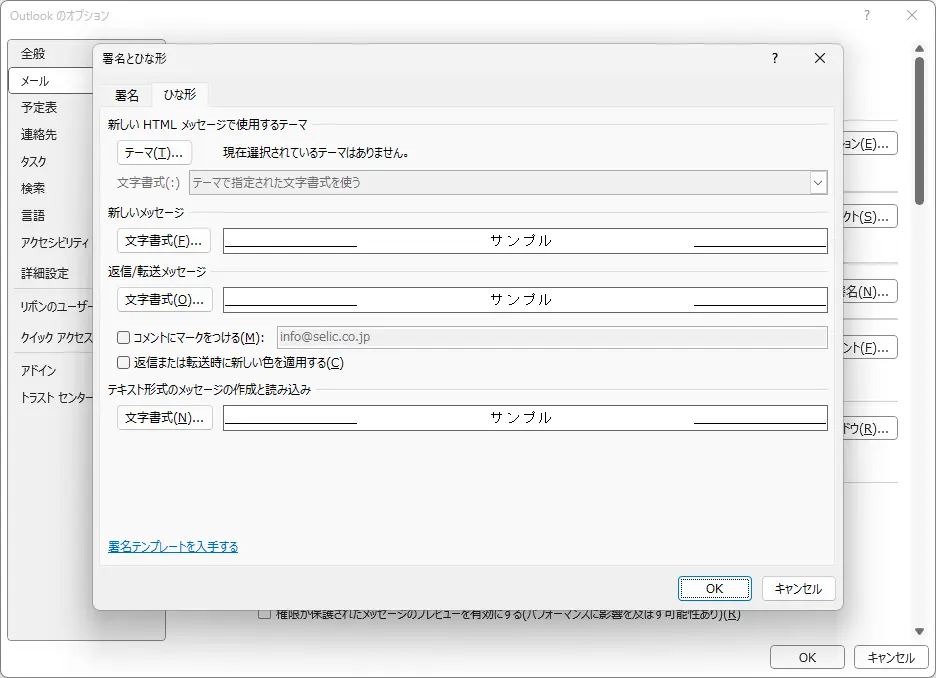Select the ひな形 tab
The height and width of the screenshot is (678, 936).
[x=180, y=95]
